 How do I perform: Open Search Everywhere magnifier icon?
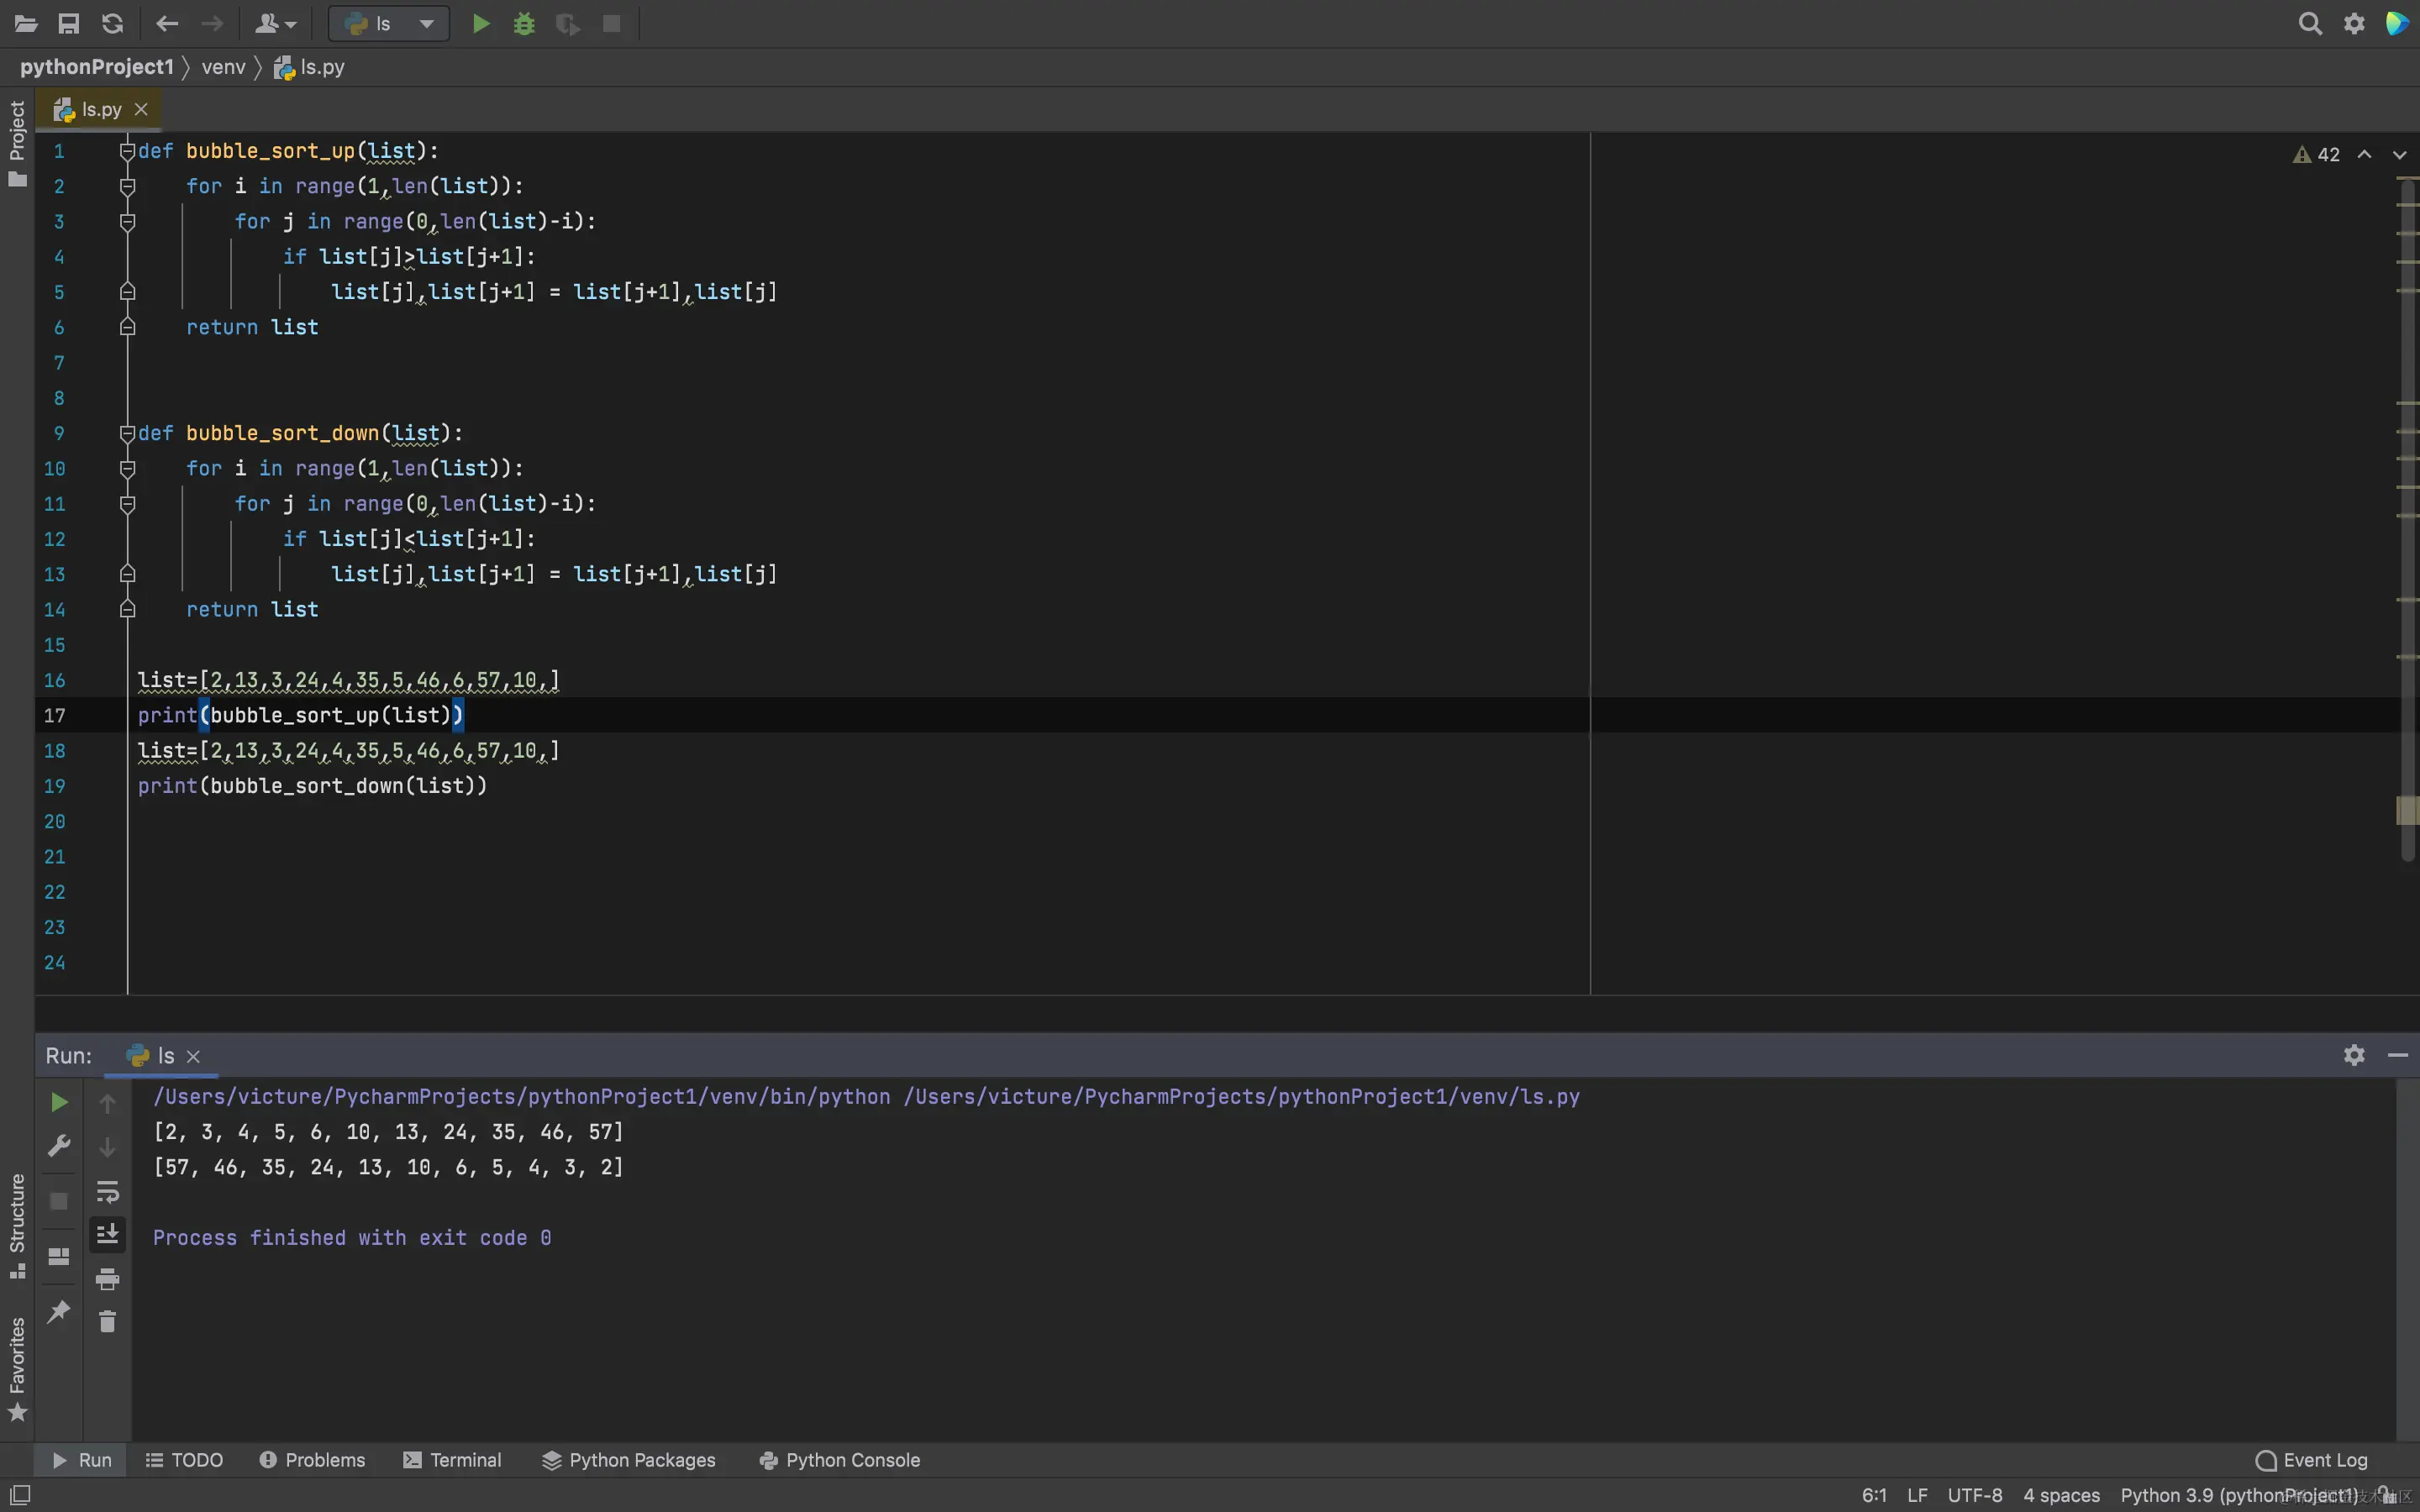pyautogui.click(x=2309, y=24)
